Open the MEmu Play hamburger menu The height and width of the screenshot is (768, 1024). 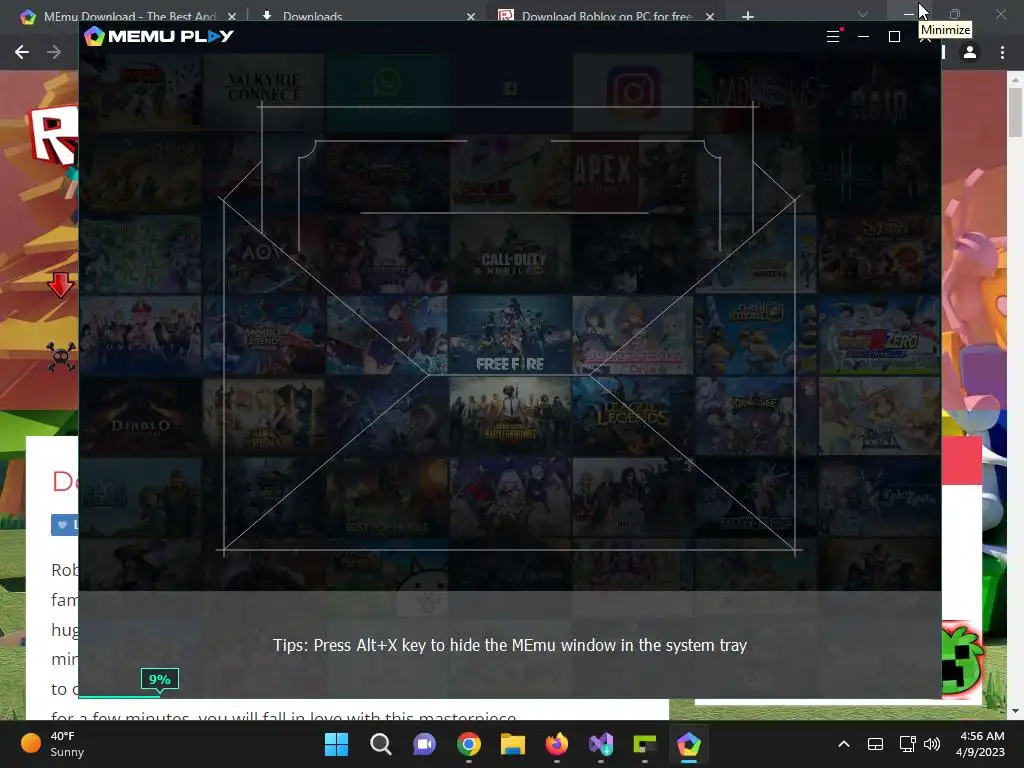tap(833, 37)
